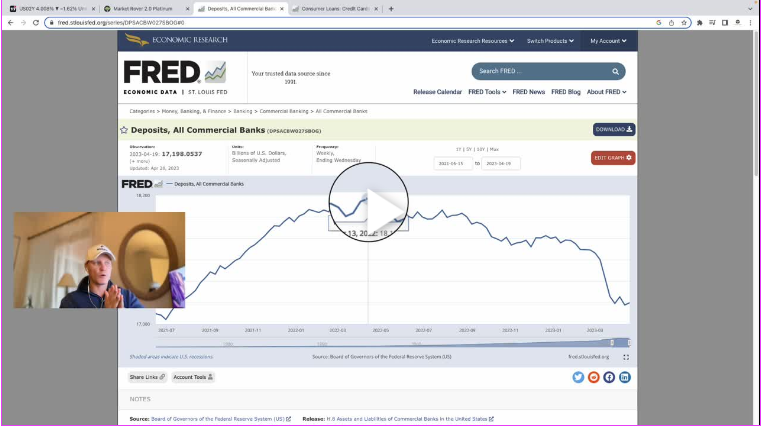This screenshot has width=761, height=426.
Task: Switch to the Market Rover 2.0 Platinum tab
Action: 146,9
